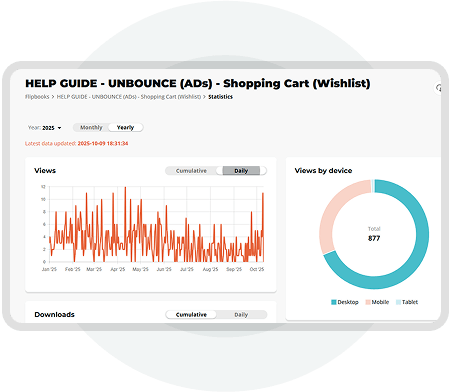Screen dimensions: 450x392
Task: Select Daily in the Downloads panel
Action: tap(241, 315)
